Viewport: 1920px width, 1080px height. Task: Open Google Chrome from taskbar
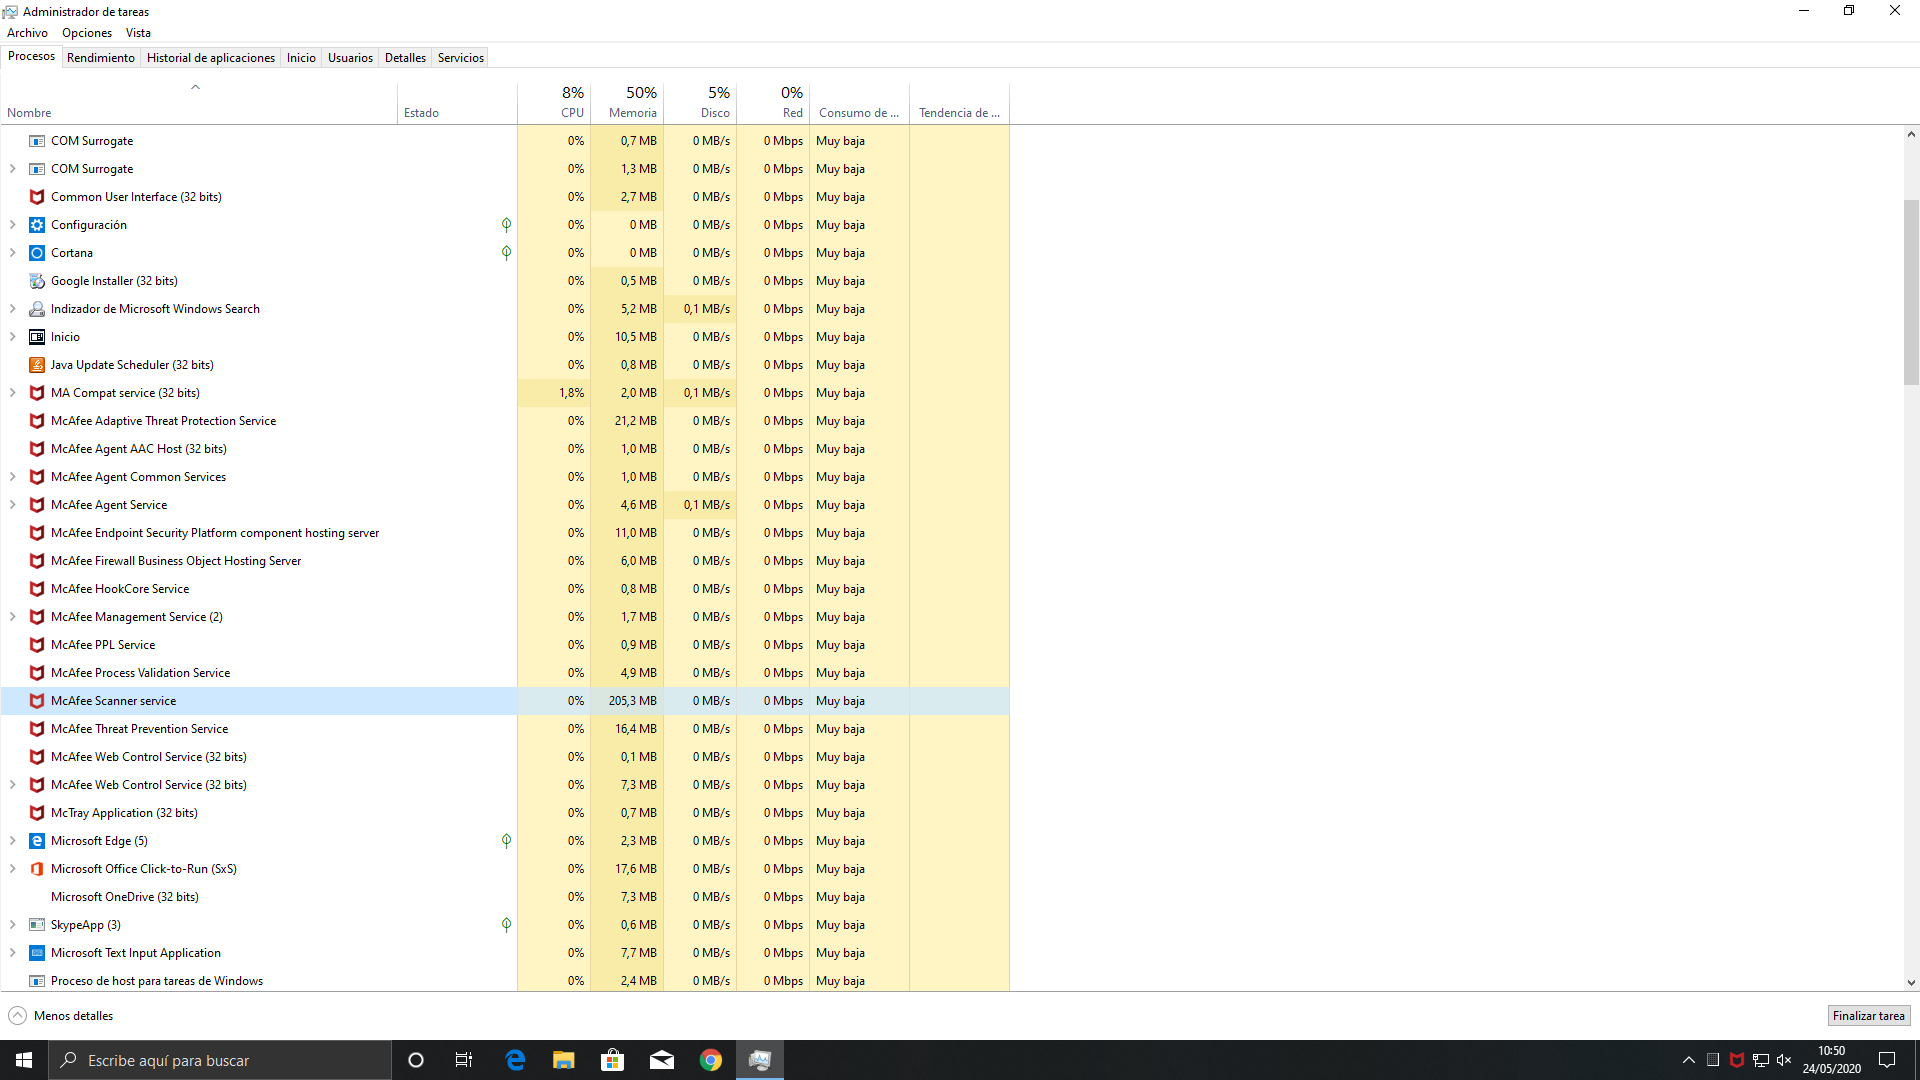pos(711,1060)
